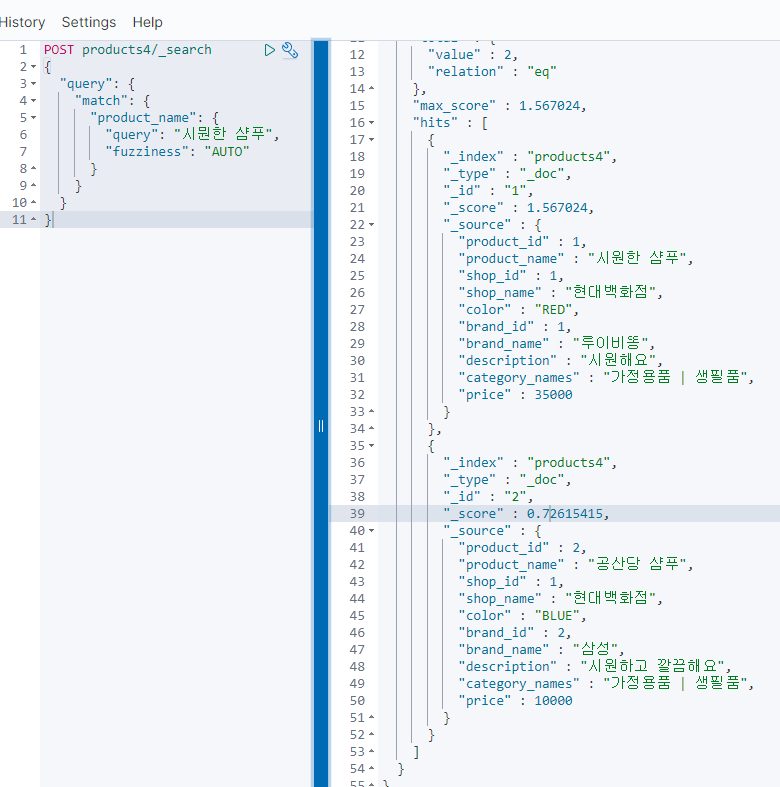780x787 pixels.
Task: Click the green Send request play icon
Action: tap(269, 50)
